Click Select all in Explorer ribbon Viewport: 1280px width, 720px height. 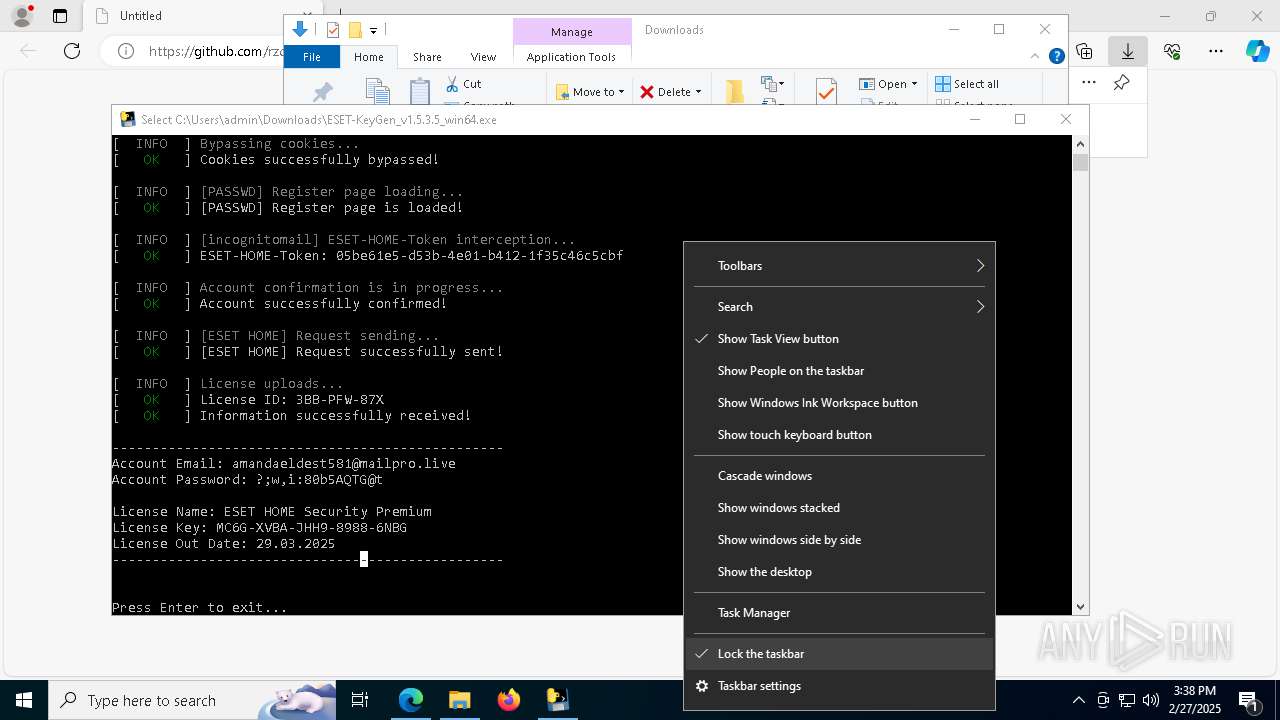coord(967,84)
